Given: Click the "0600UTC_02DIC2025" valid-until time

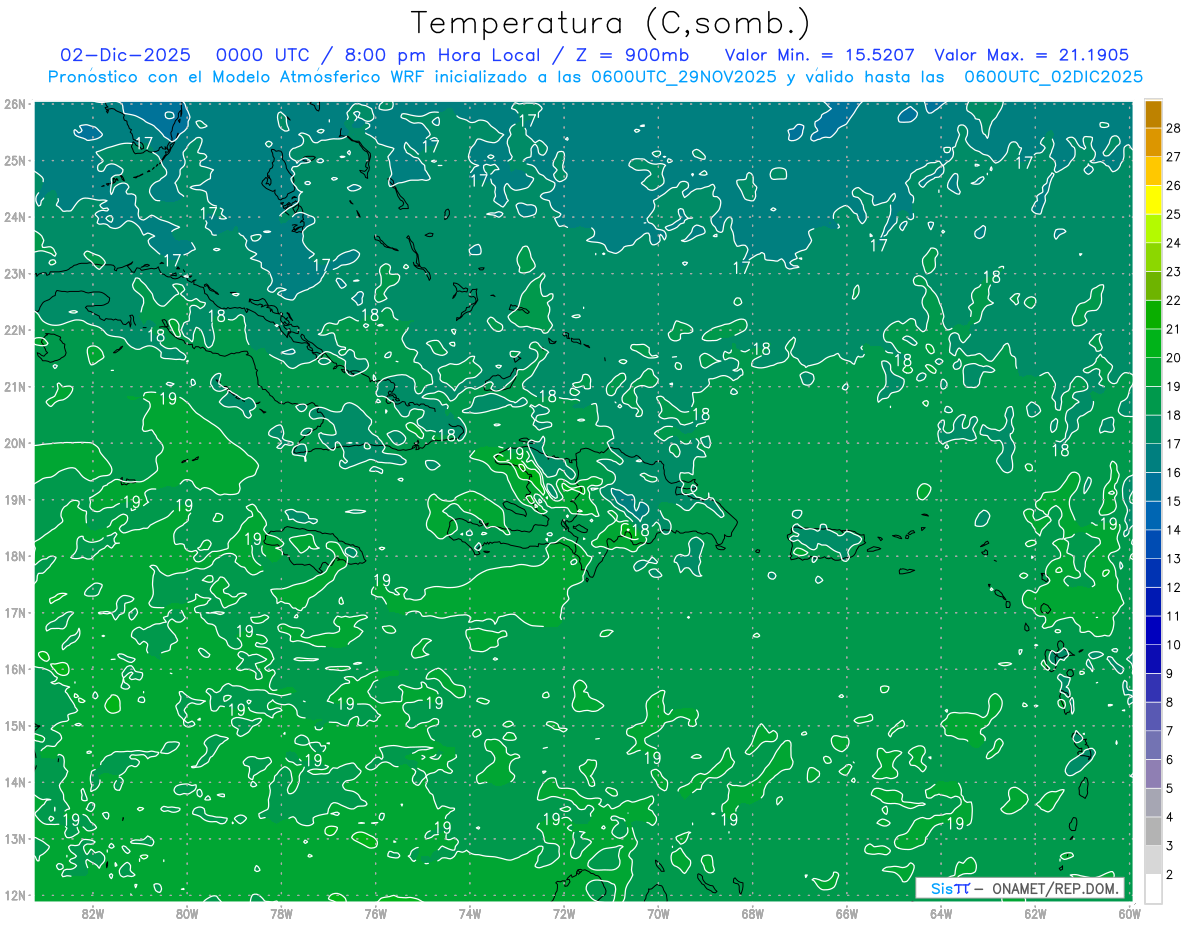Looking at the screenshot, I should (x=1053, y=77).
